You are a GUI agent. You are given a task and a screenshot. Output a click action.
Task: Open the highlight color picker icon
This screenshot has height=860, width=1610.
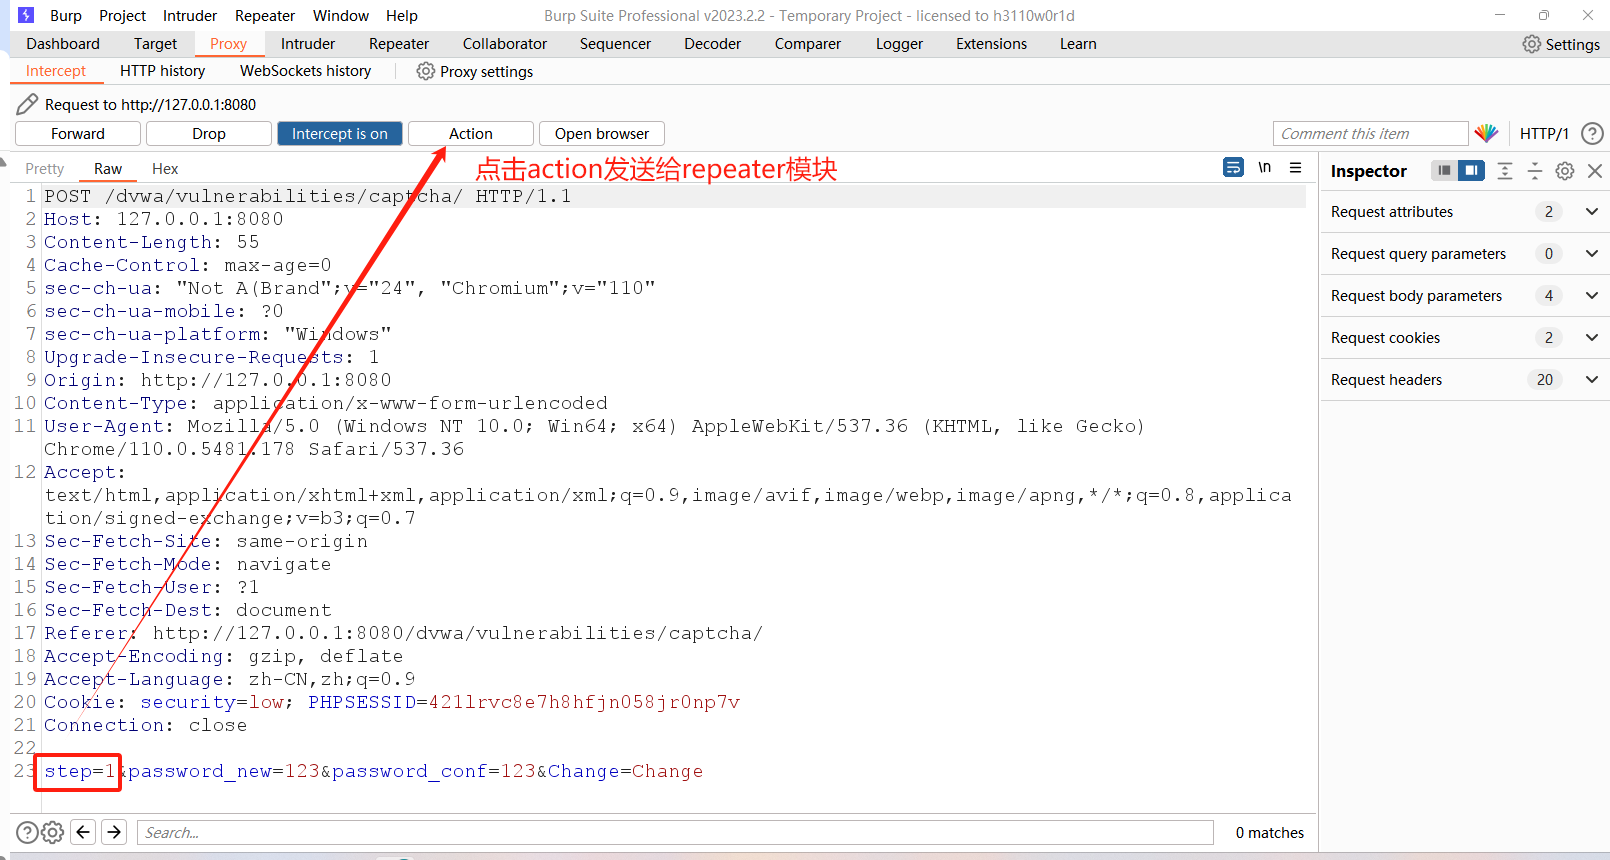click(x=1486, y=133)
